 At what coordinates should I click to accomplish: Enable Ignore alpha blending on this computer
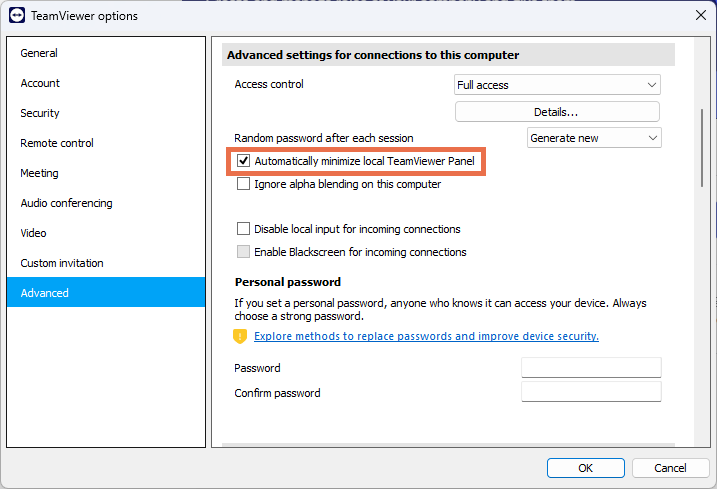[244, 184]
